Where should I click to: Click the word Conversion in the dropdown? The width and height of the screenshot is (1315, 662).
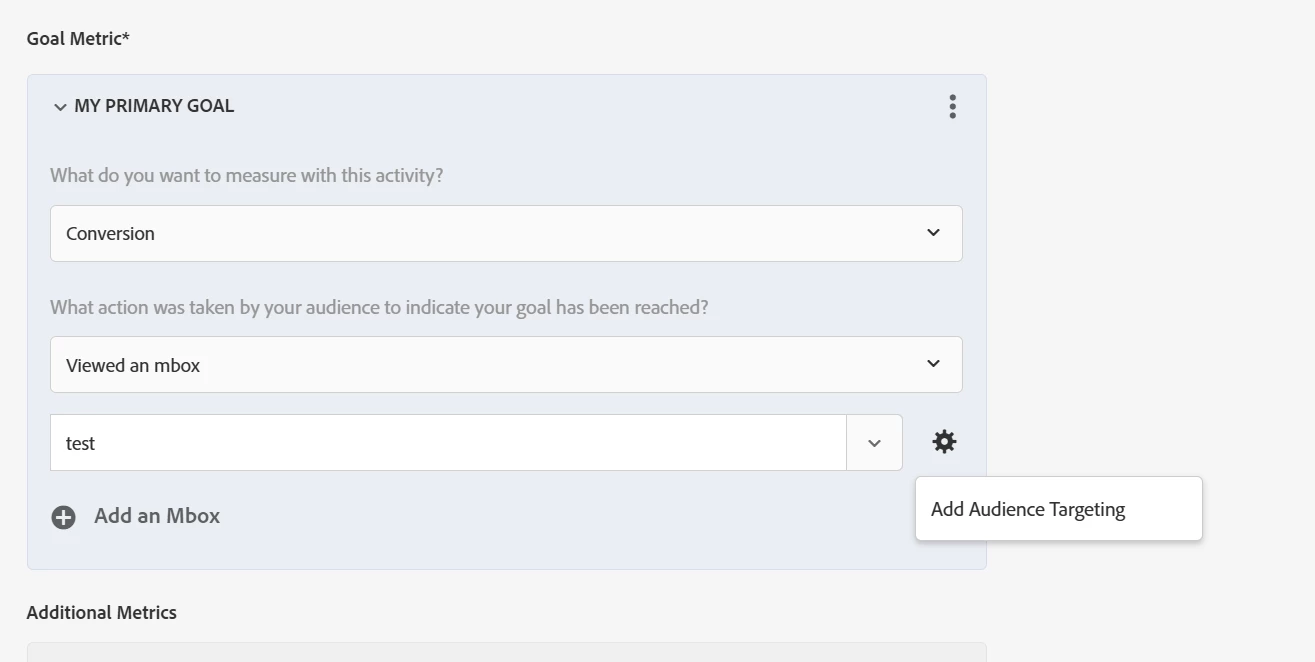coord(110,234)
